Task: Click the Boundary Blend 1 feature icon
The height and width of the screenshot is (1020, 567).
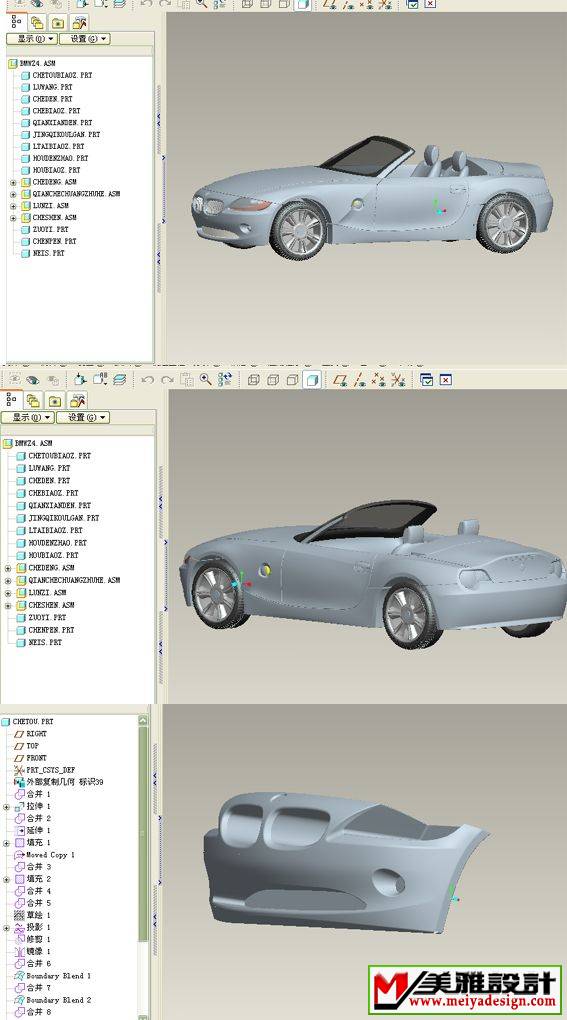Action: [x=19, y=976]
